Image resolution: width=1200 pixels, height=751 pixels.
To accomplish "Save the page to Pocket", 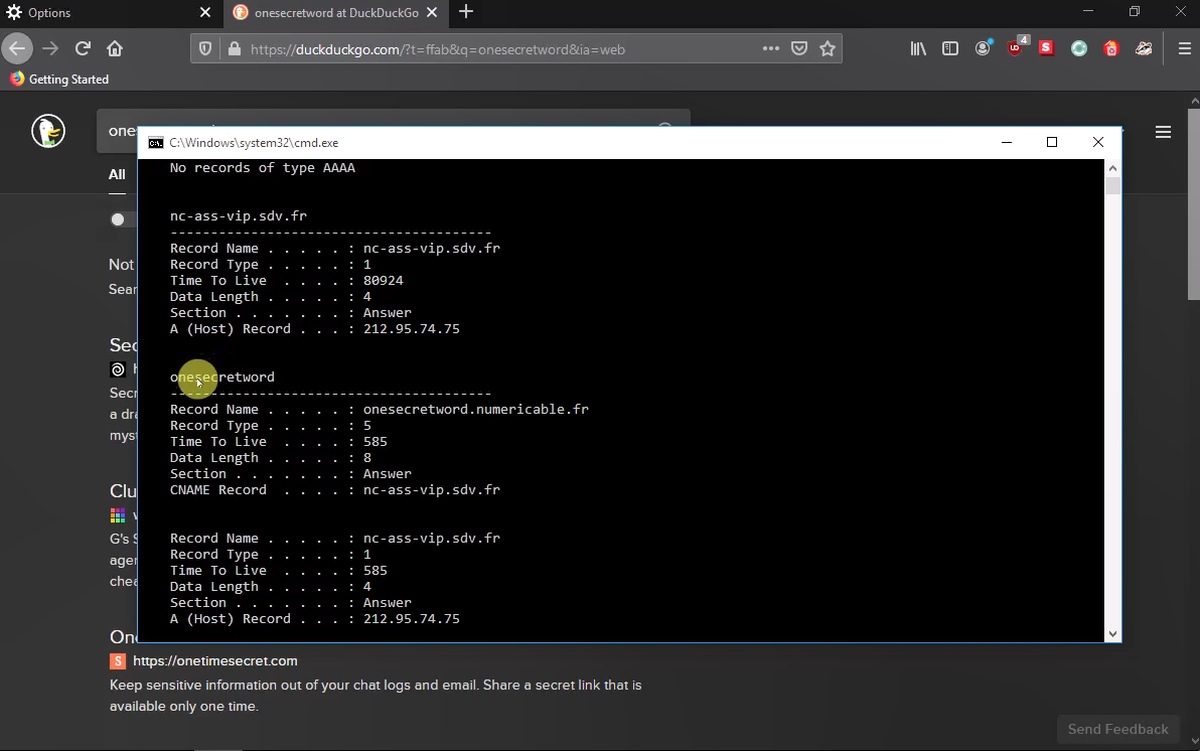I will (799, 48).
